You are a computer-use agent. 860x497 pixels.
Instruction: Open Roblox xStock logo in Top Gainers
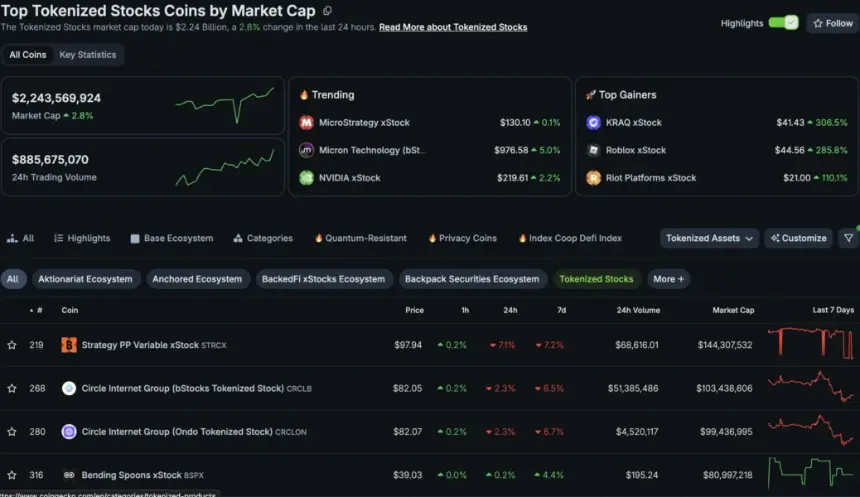(x=593, y=150)
